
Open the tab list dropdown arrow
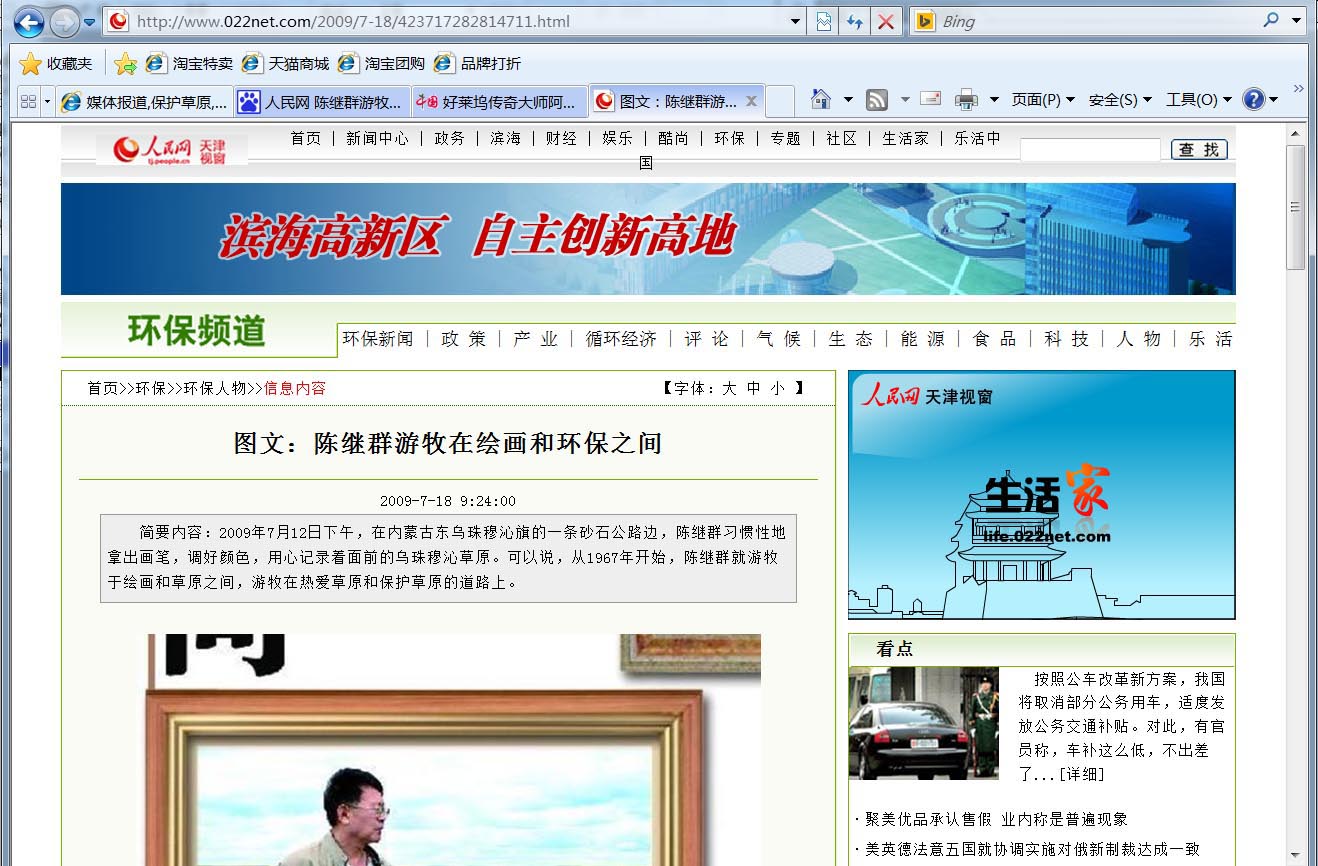tap(47, 101)
